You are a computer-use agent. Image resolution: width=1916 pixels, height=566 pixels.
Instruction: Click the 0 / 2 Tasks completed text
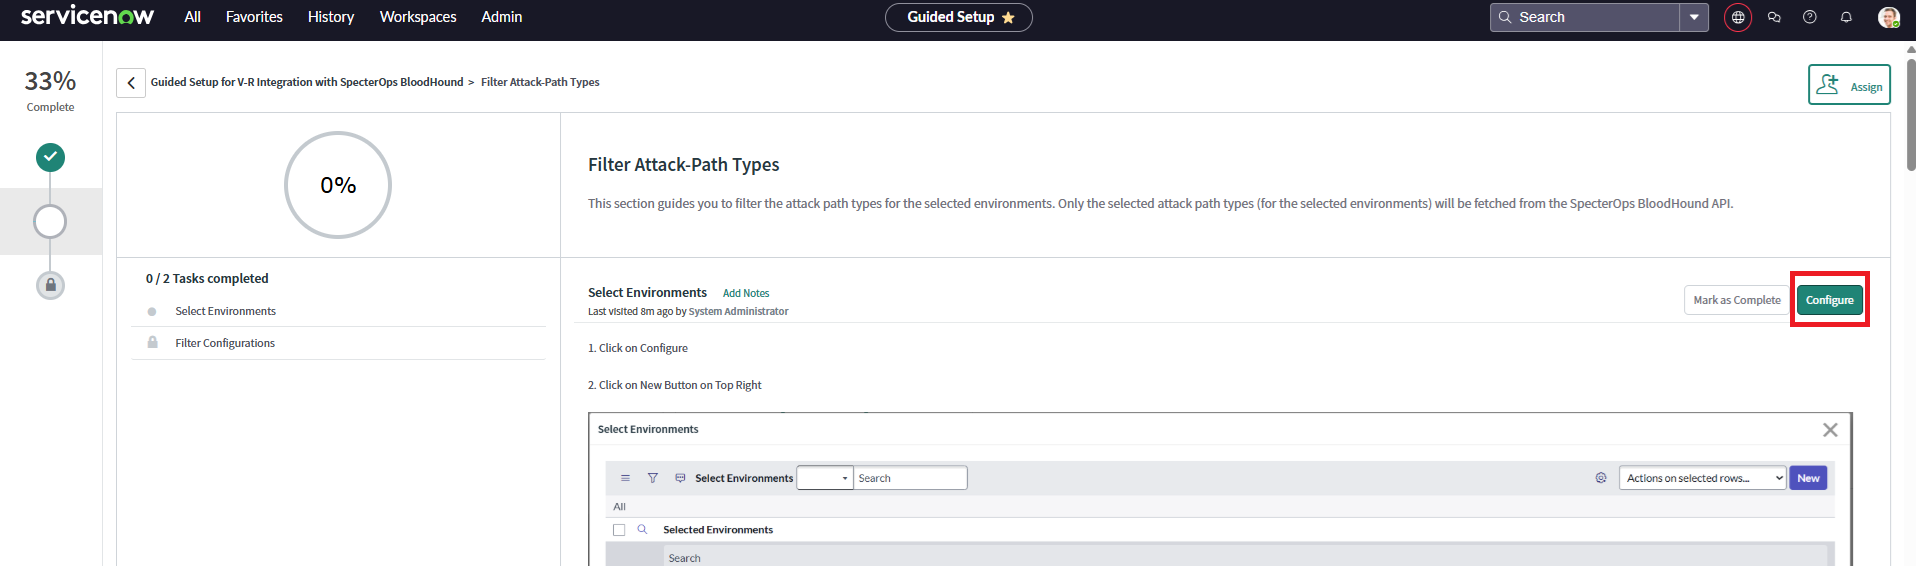click(207, 278)
